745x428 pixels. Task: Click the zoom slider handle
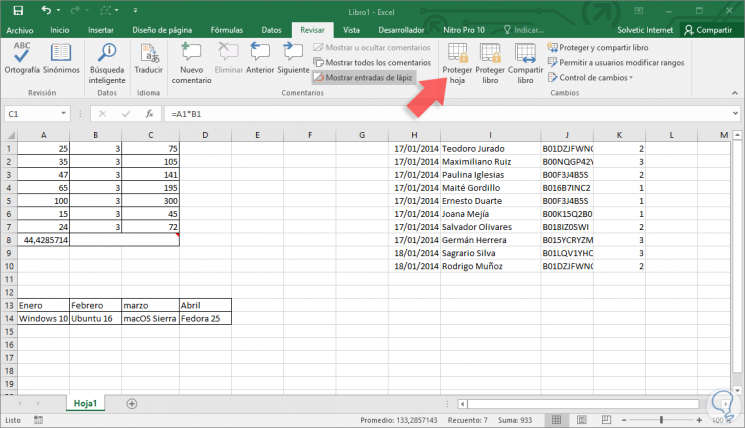coord(661,420)
